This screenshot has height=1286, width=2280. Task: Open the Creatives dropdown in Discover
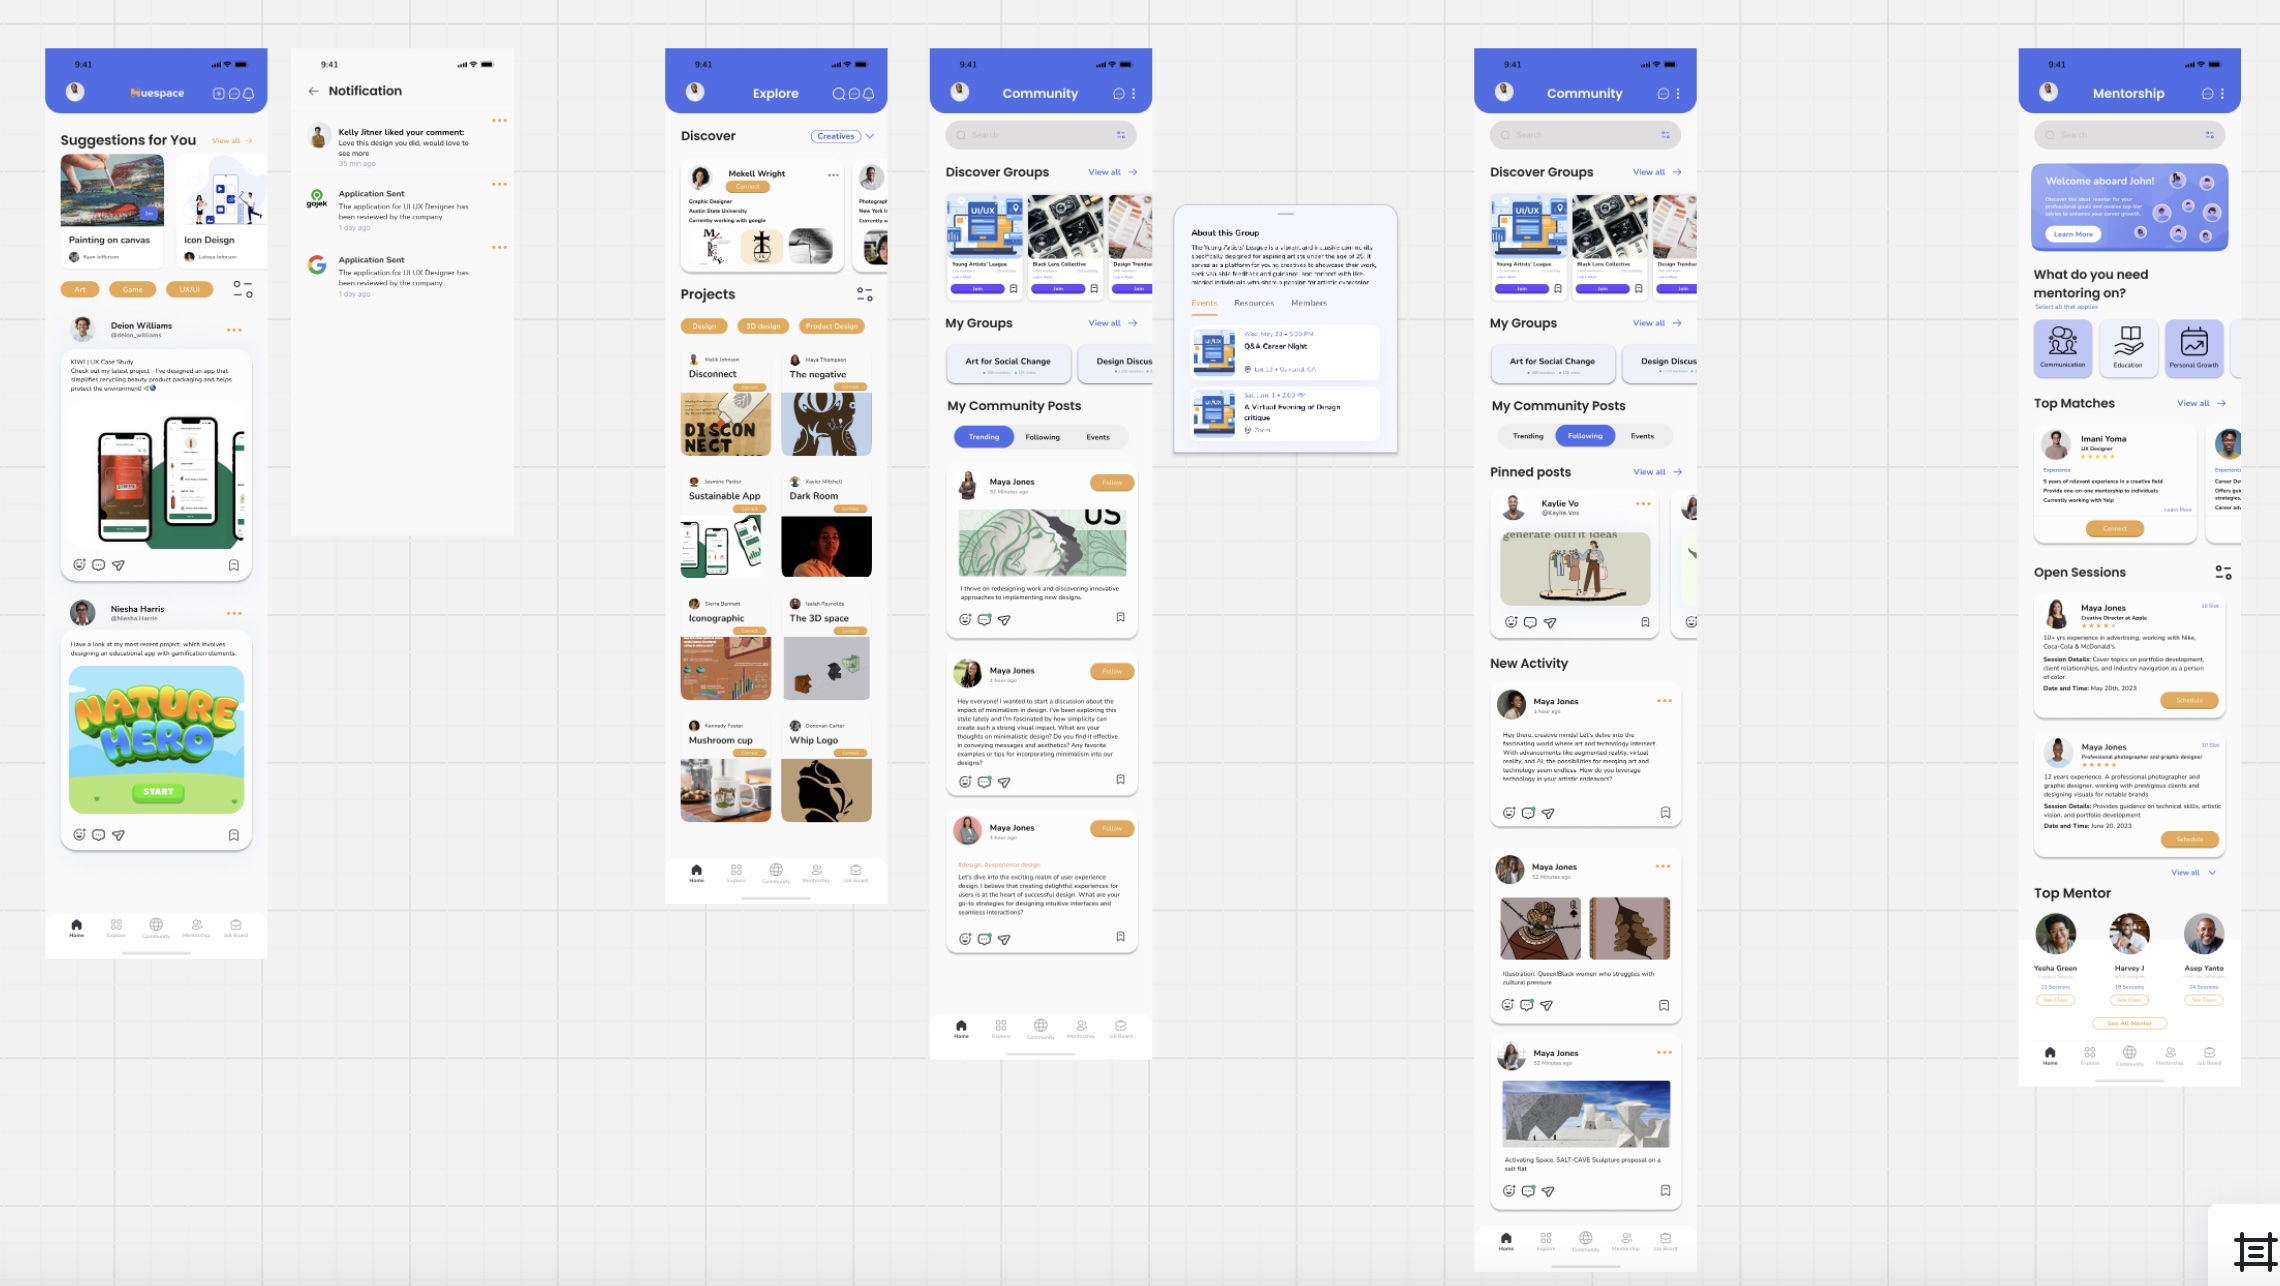(843, 136)
